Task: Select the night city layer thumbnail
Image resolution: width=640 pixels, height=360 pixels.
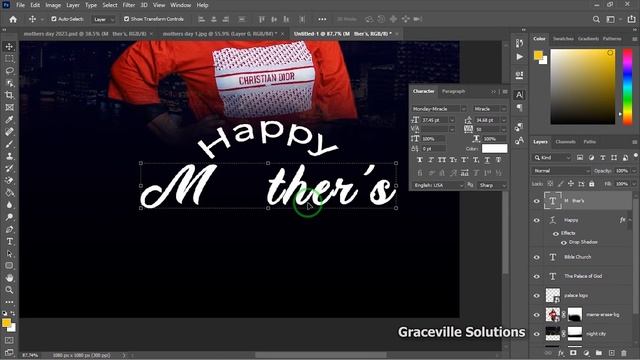Action: point(553,333)
